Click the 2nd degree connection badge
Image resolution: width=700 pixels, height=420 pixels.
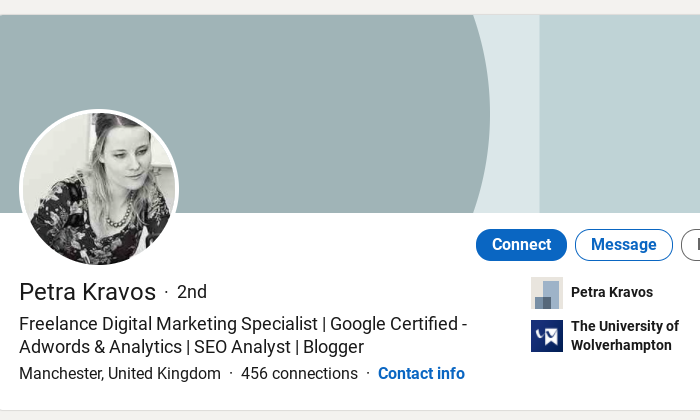pyautogui.click(x=192, y=292)
